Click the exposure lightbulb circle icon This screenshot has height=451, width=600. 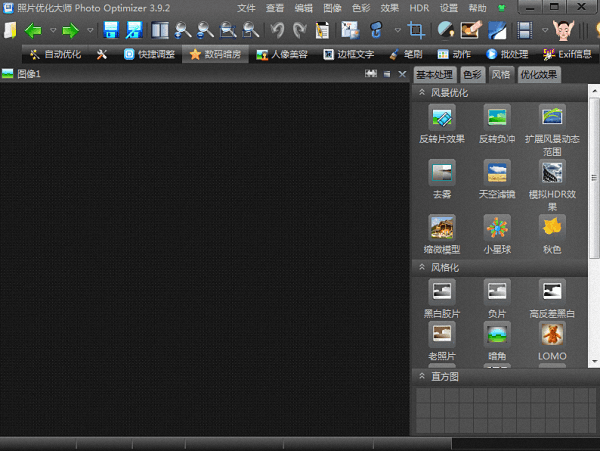[446, 30]
